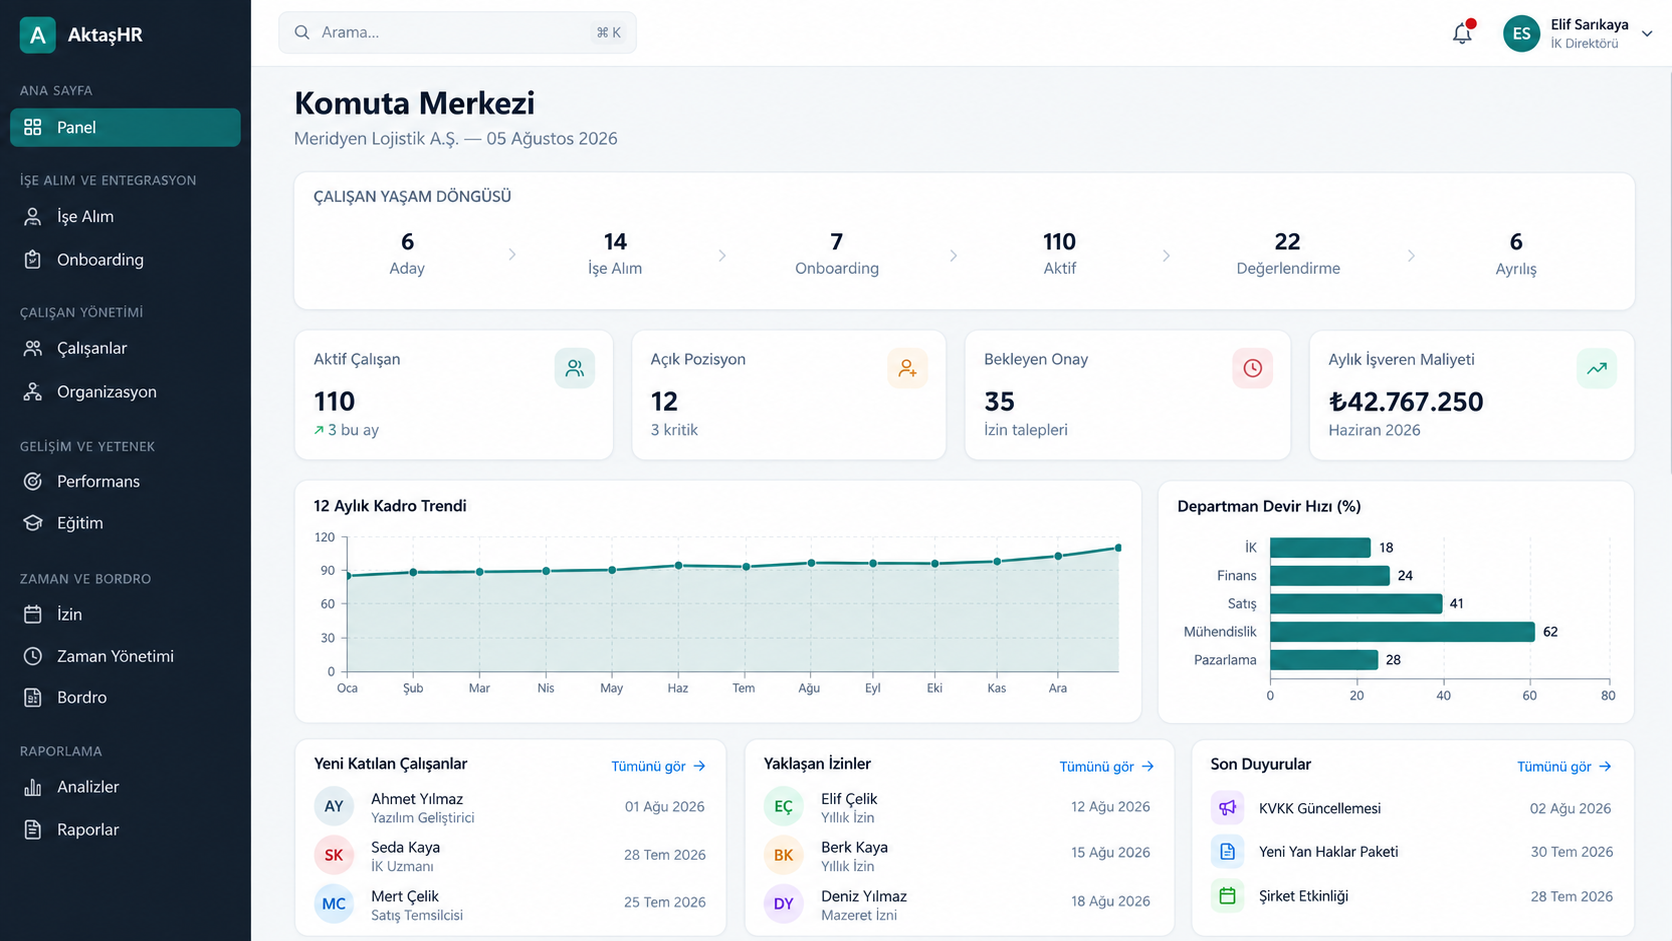Open Eğitim sidebar item

[x=125, y=523]
